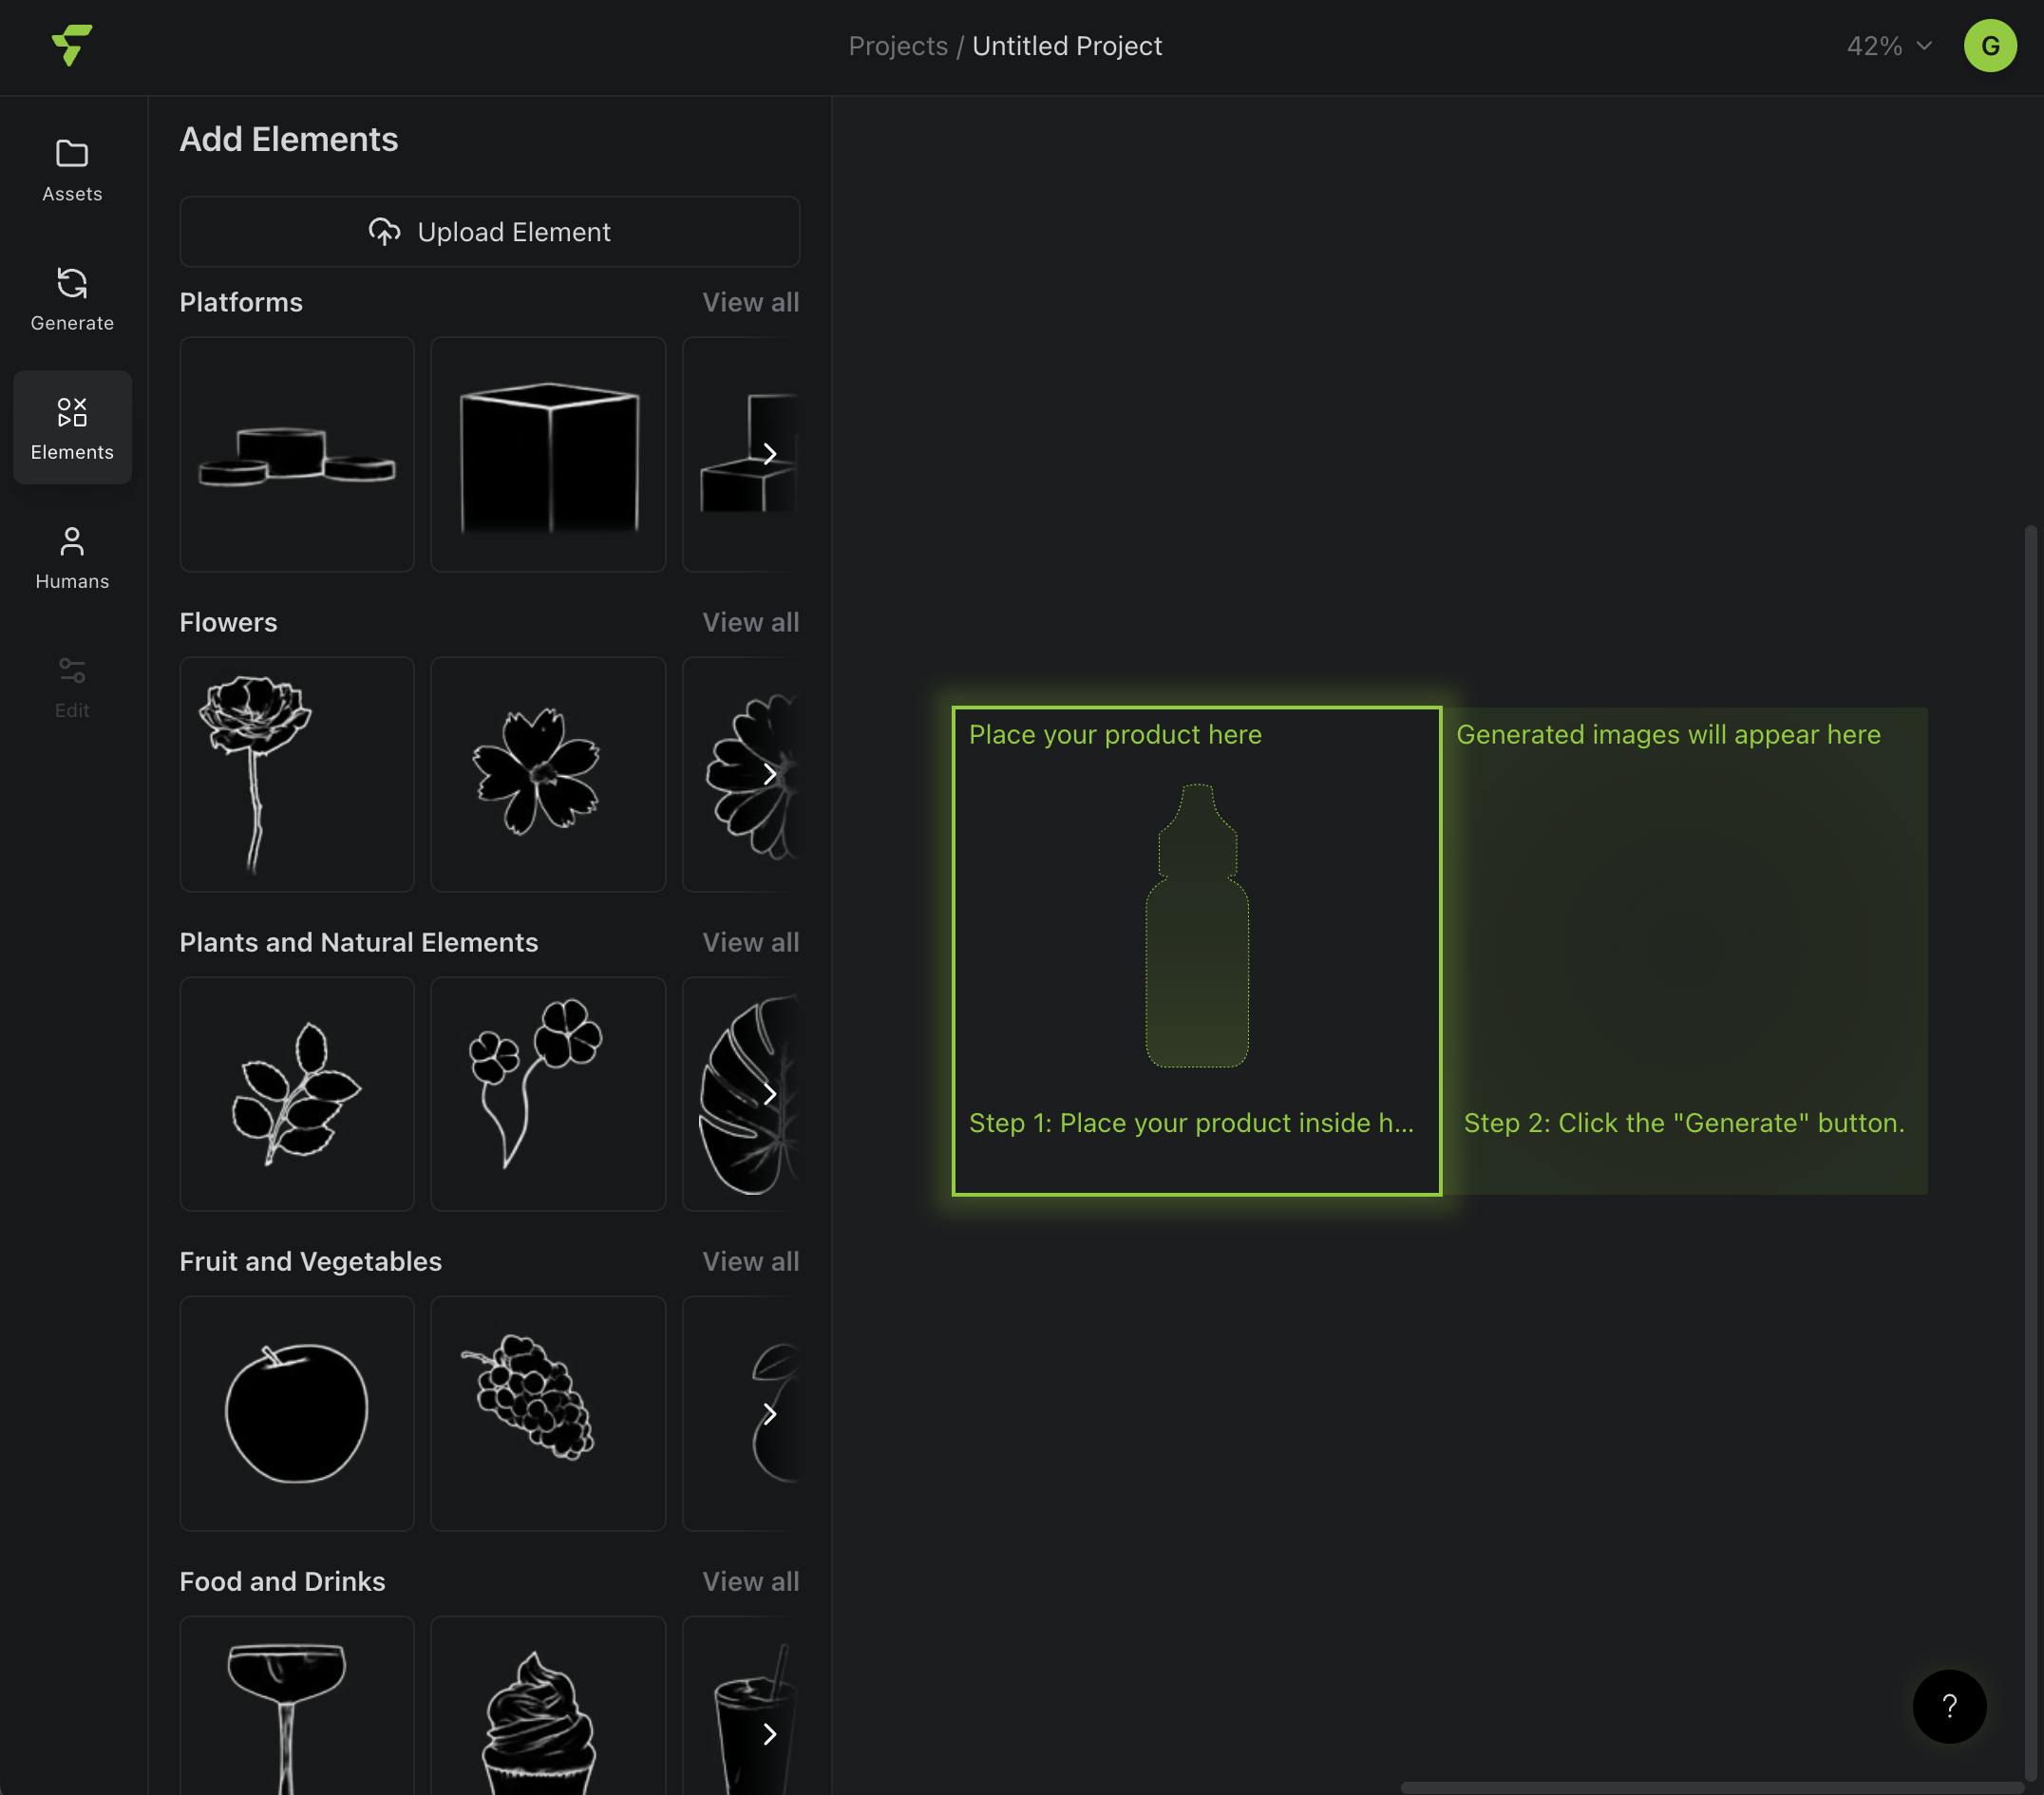Image resolution: width=2044 pixels, height=1795 pixels.
Task: Click the Untitled Project title
Action: (1066, 46)
